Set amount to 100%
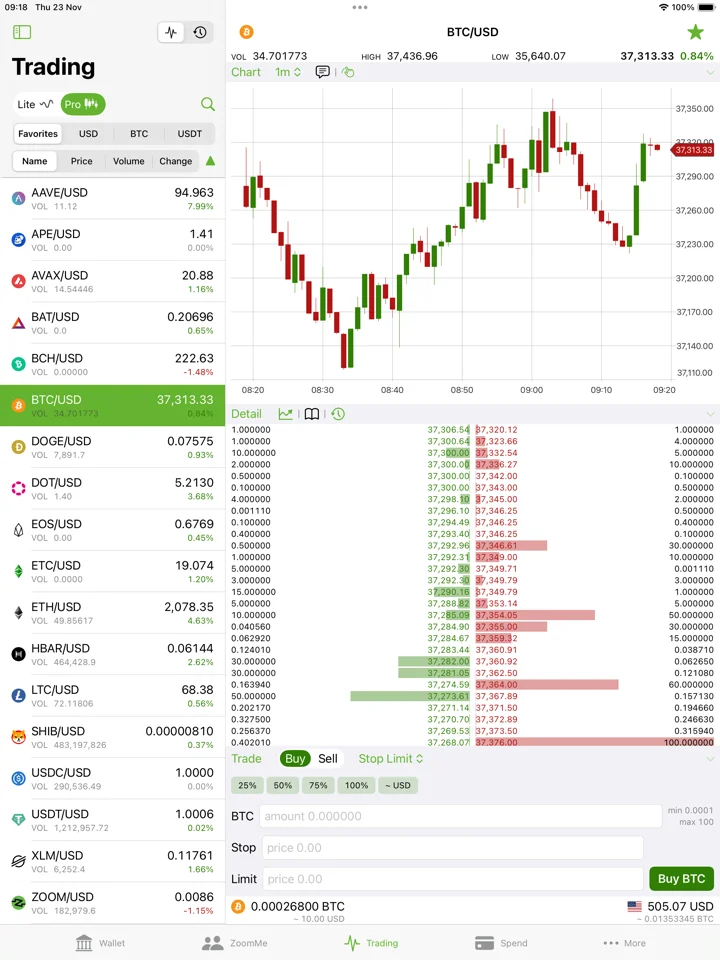The width and height of the screenshot is (720, 960). (x=356, y=786)
